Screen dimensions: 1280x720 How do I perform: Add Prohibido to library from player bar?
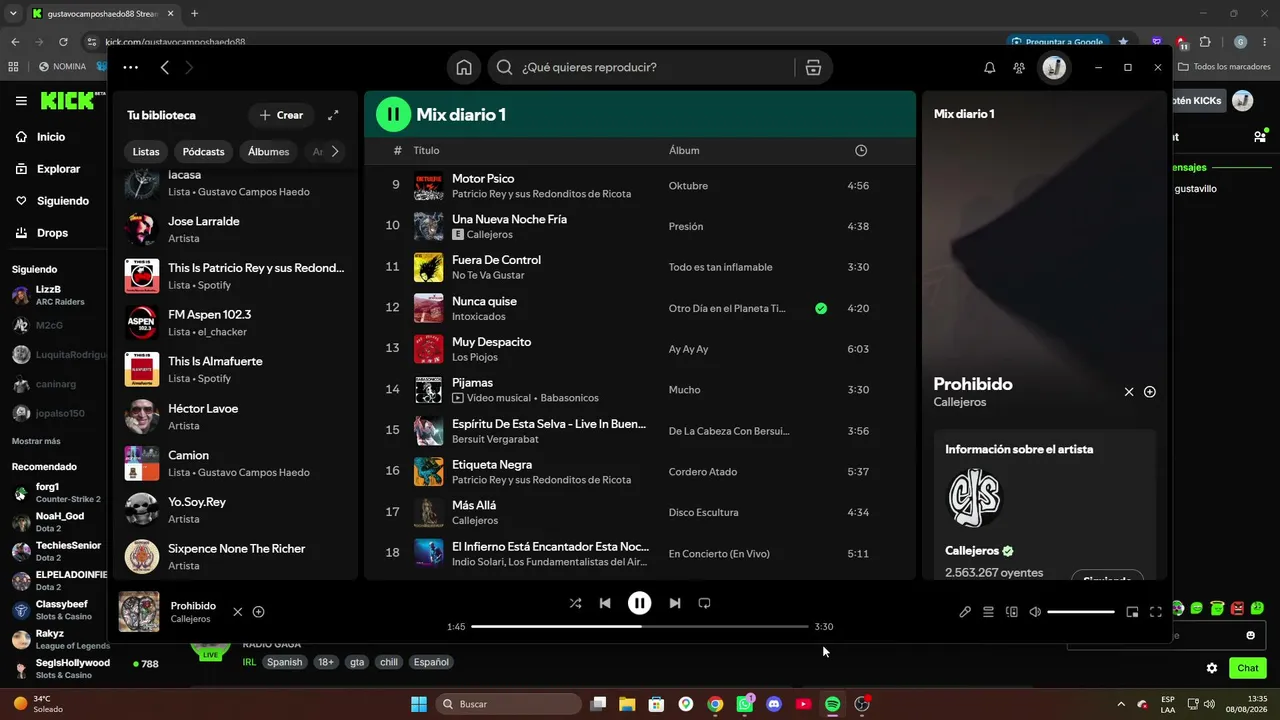(x=259, y=612)
